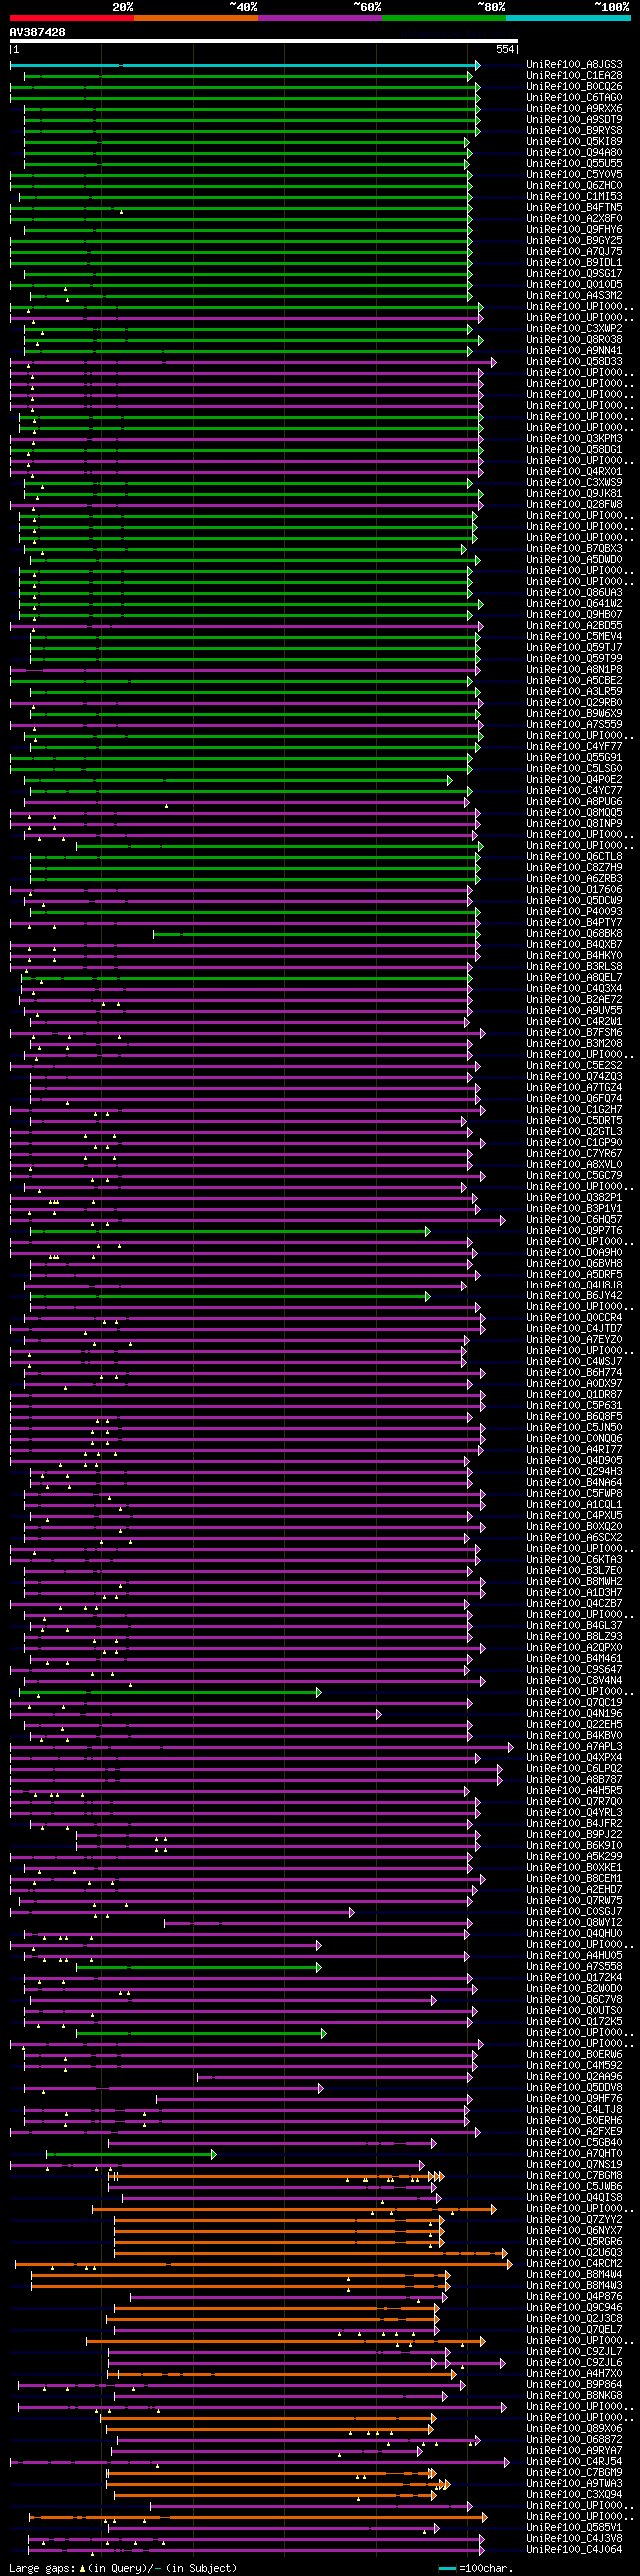Open hit UniRef100_A9RXX6
Screen dimensions: 640x2576
pyautogui.click(x=574, y=109)
